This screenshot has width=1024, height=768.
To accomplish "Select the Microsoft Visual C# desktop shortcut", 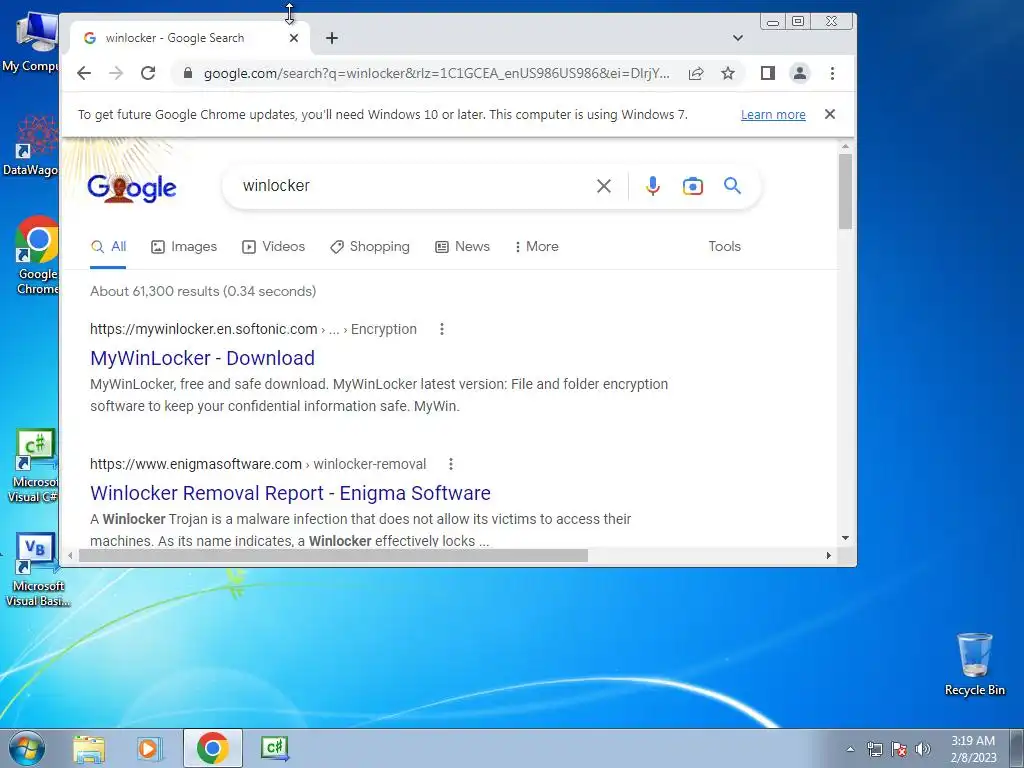I will [33, 466].
